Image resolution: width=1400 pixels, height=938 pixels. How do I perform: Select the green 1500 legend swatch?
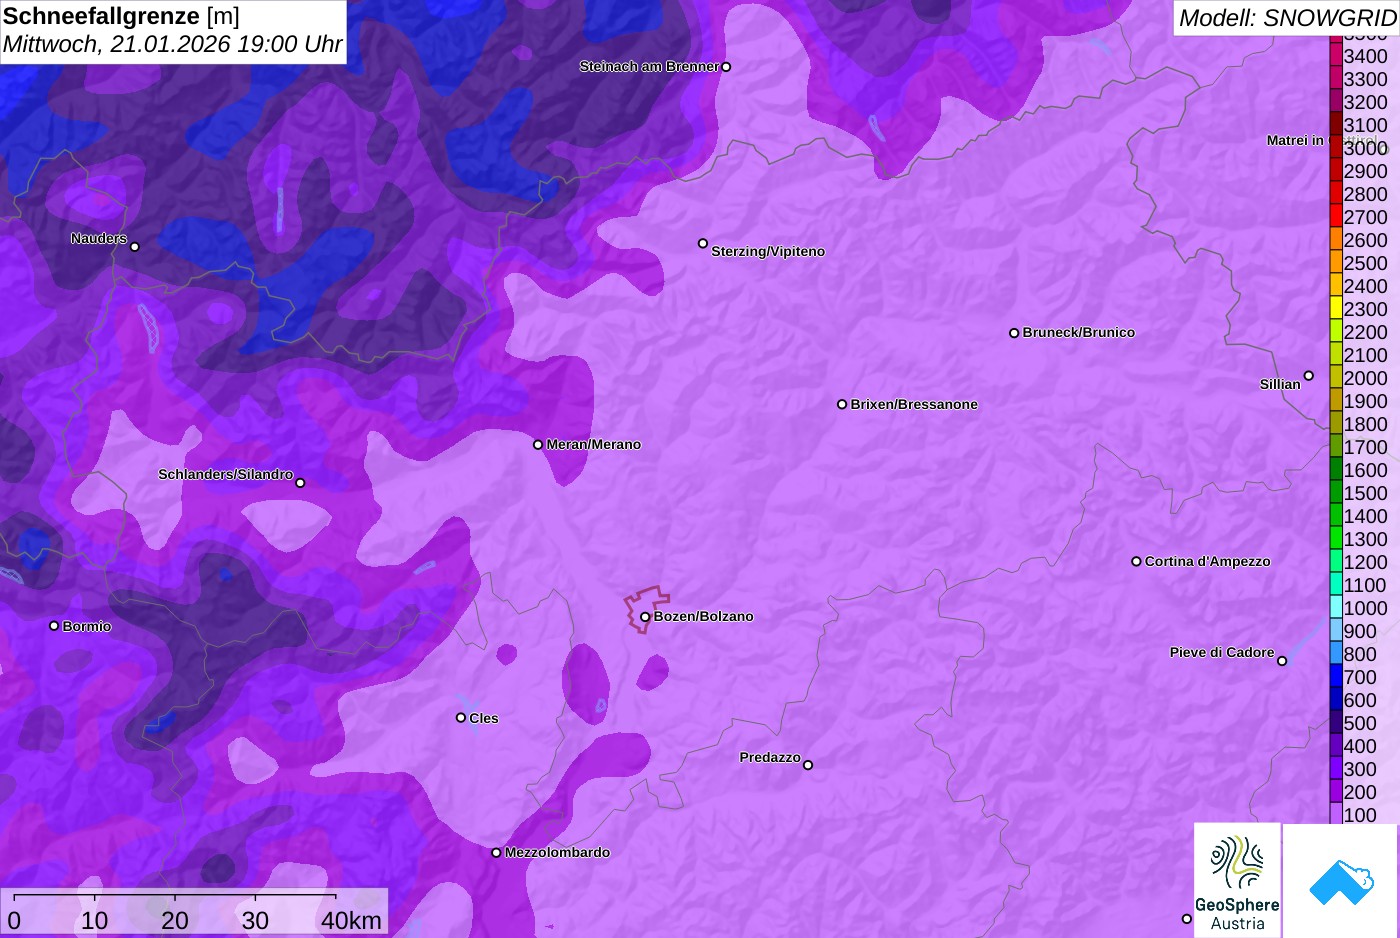coord(1336,493)
